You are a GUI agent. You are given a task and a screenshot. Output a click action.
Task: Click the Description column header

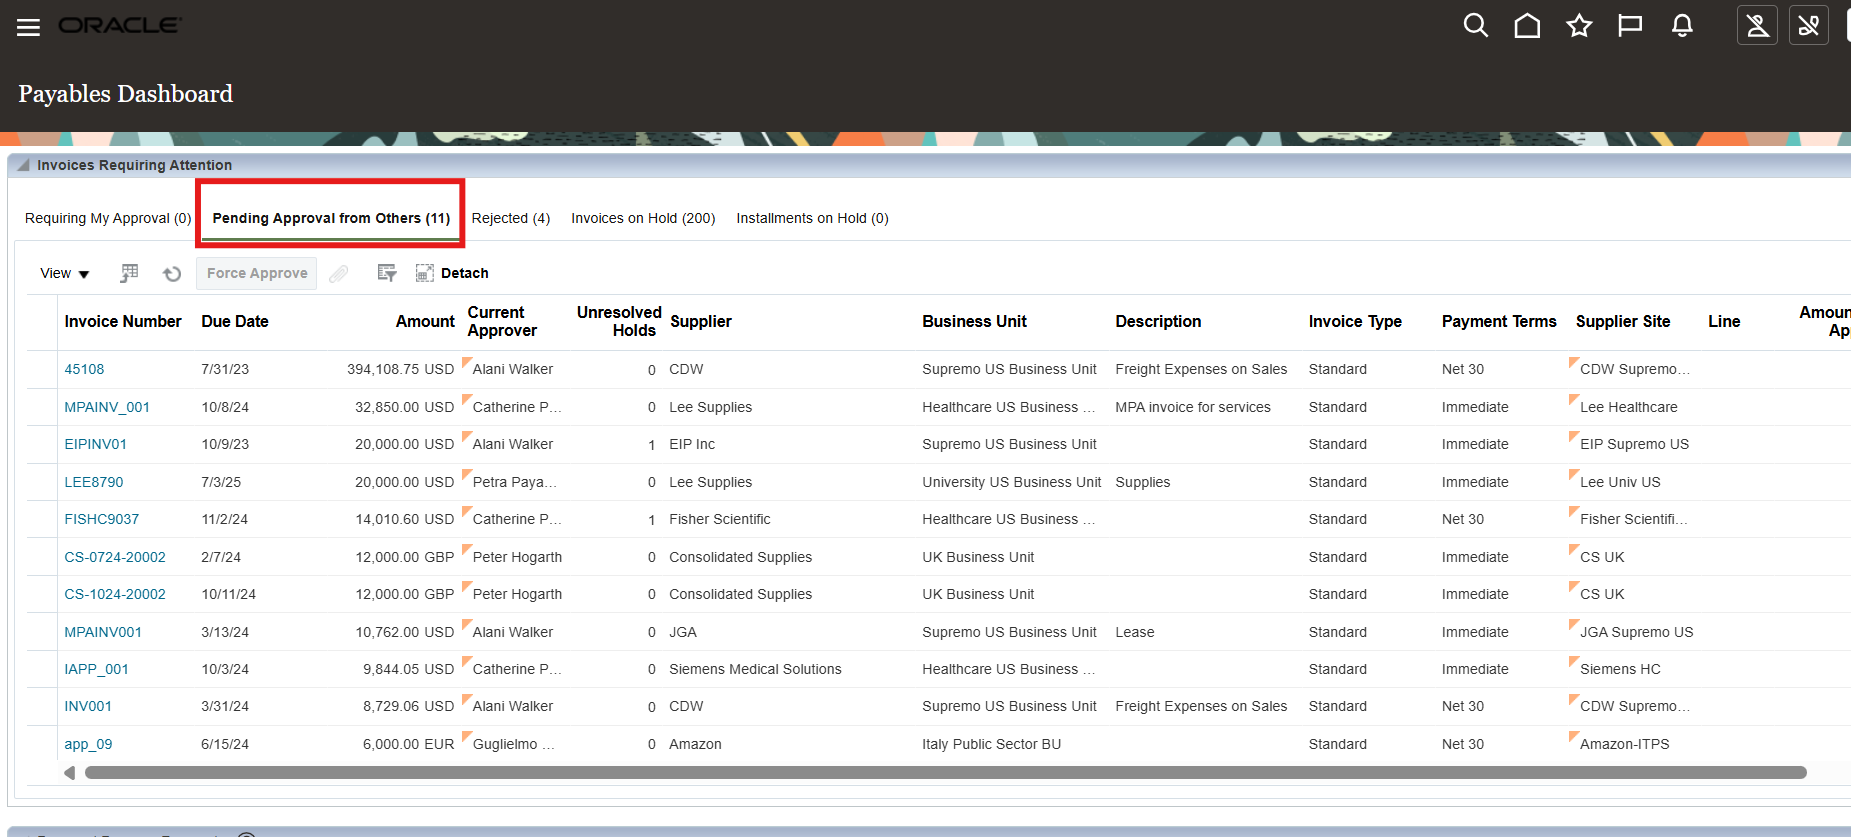(1158, 321)
